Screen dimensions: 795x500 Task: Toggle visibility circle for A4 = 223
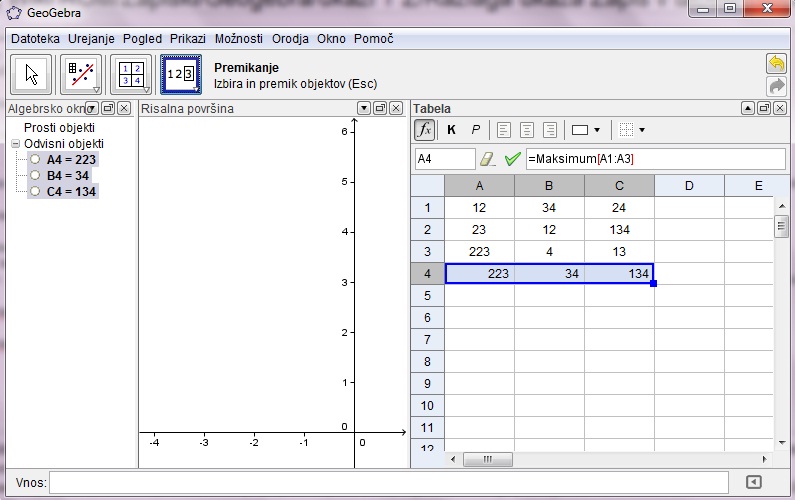pyautogui.click(x=35, y=159)
